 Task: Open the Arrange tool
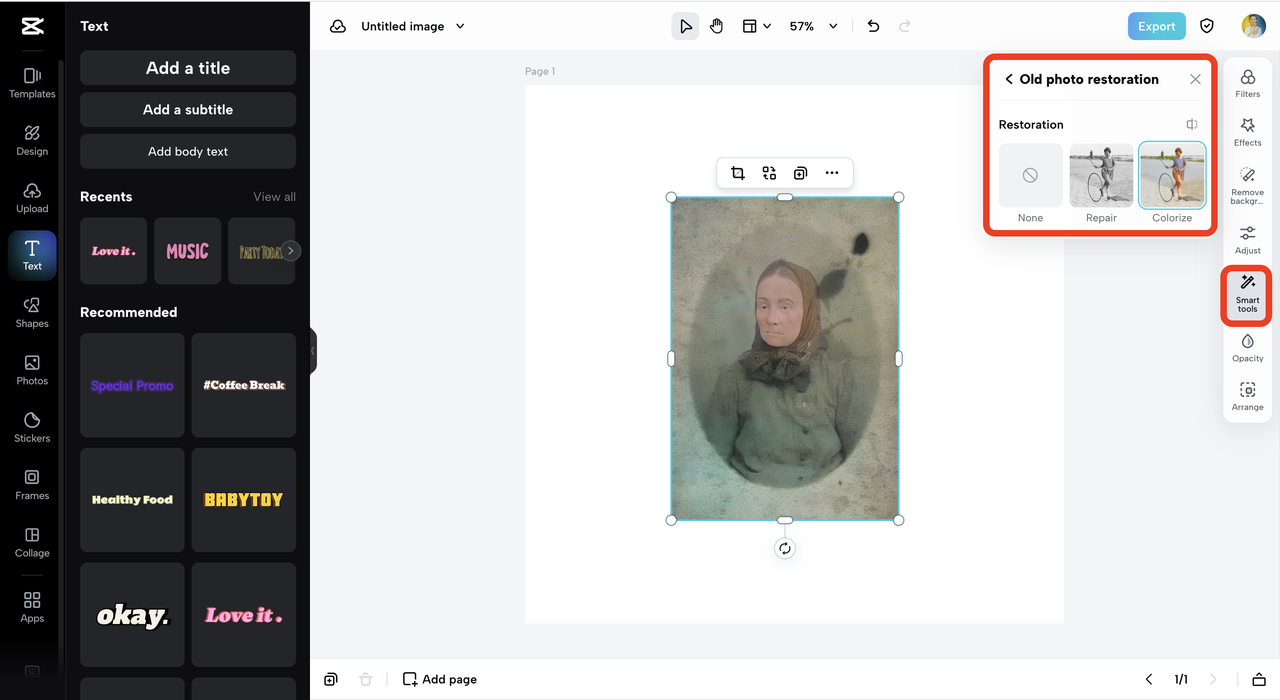coord(1248,397)
